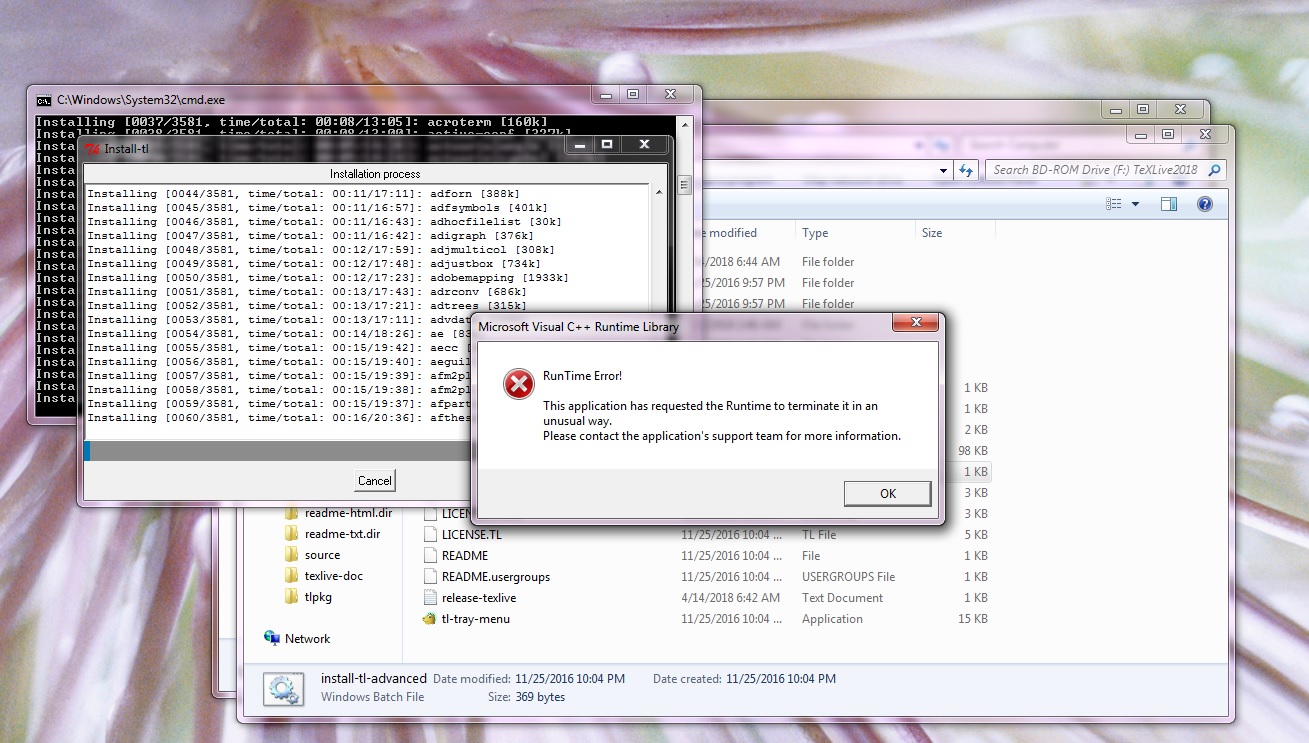This screenshot has width=1309, height=743.
Task: Click the cmd.exe vertical scrollbar thumb
Action: pyautogui.click(x=685, y=185)
